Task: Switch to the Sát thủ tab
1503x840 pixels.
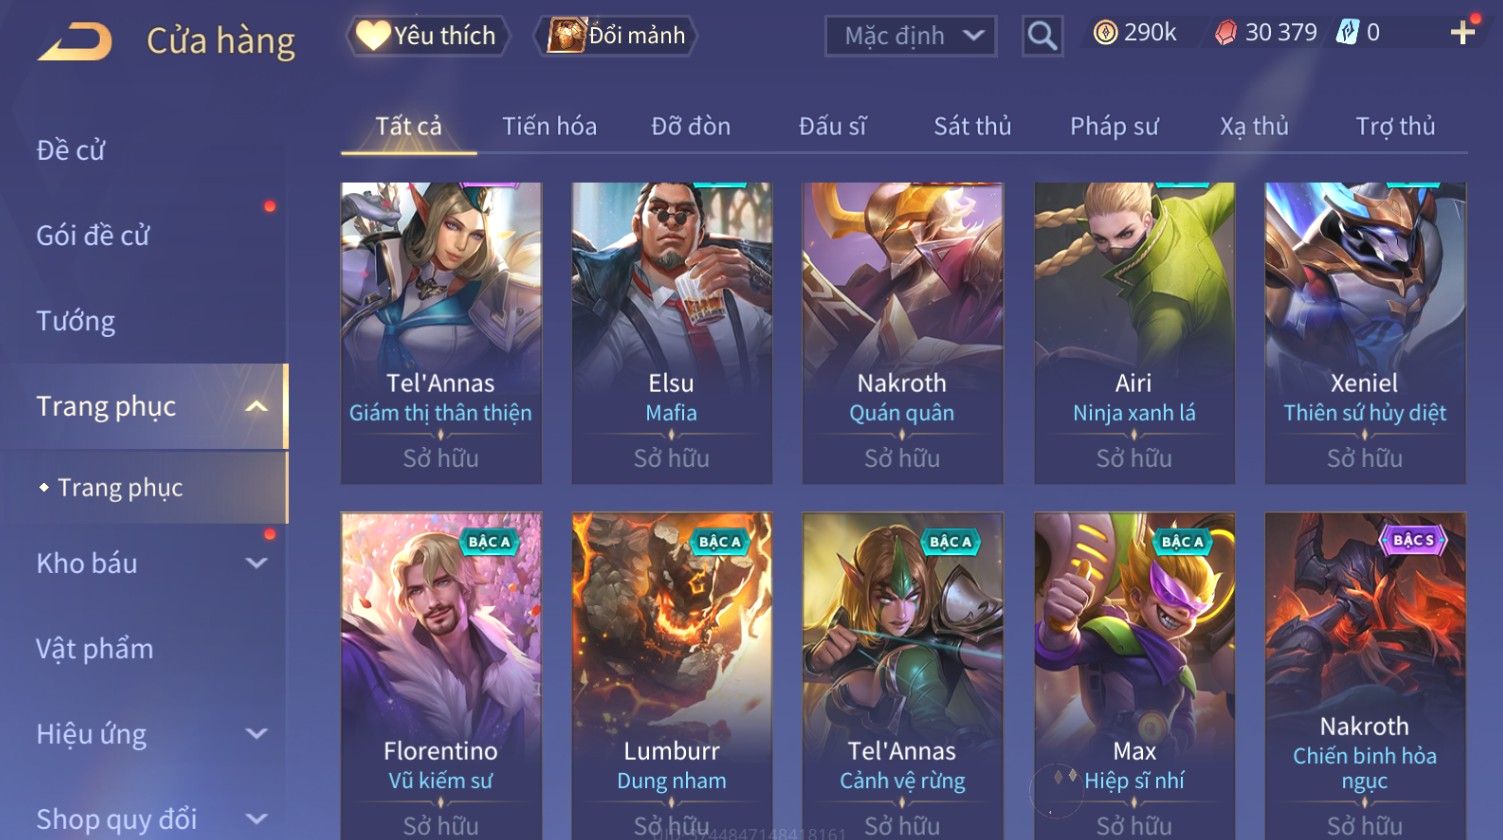Action: (972, 127)
